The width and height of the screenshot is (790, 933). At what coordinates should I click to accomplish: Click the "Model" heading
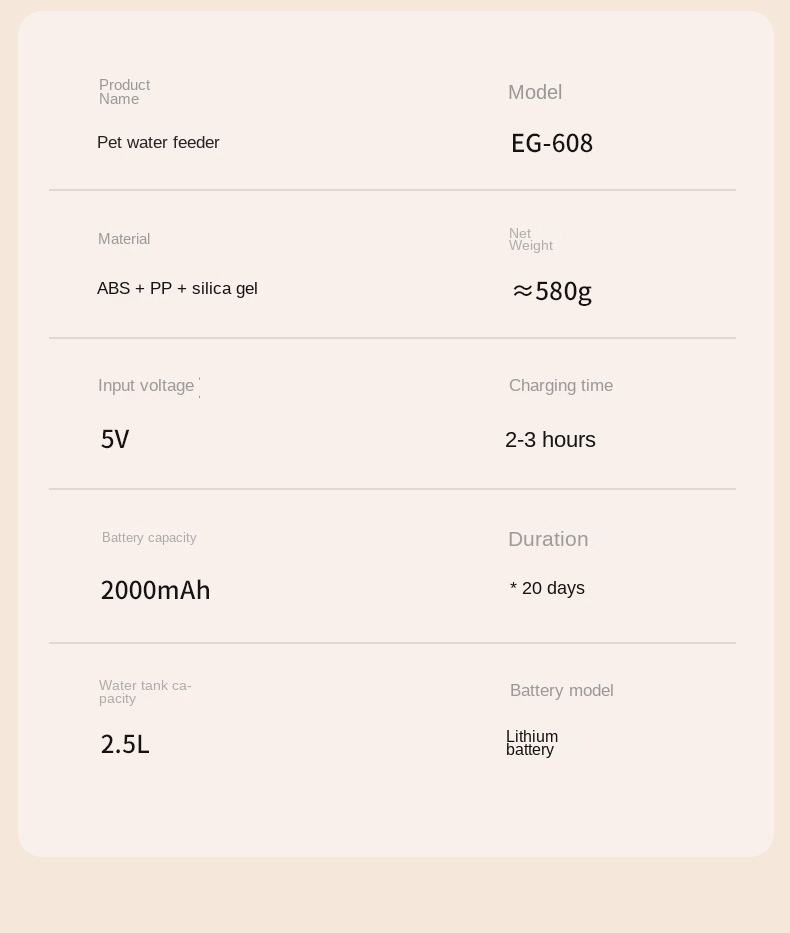click(x=535, y=93)
